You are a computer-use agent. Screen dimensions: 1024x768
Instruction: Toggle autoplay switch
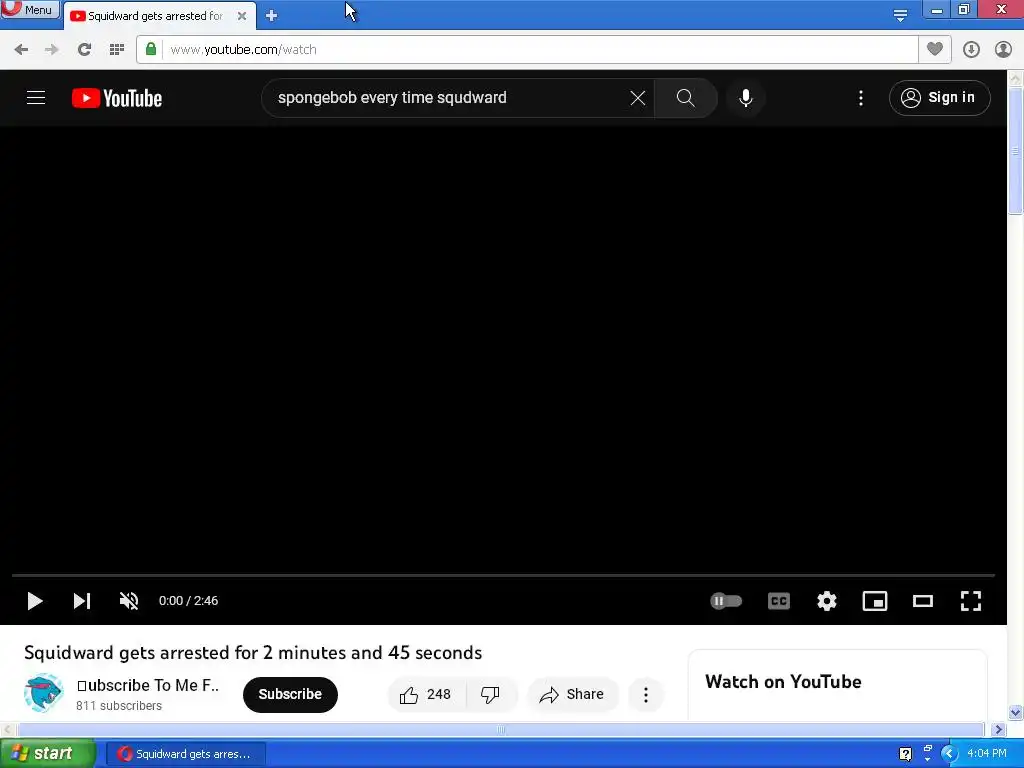726,601
